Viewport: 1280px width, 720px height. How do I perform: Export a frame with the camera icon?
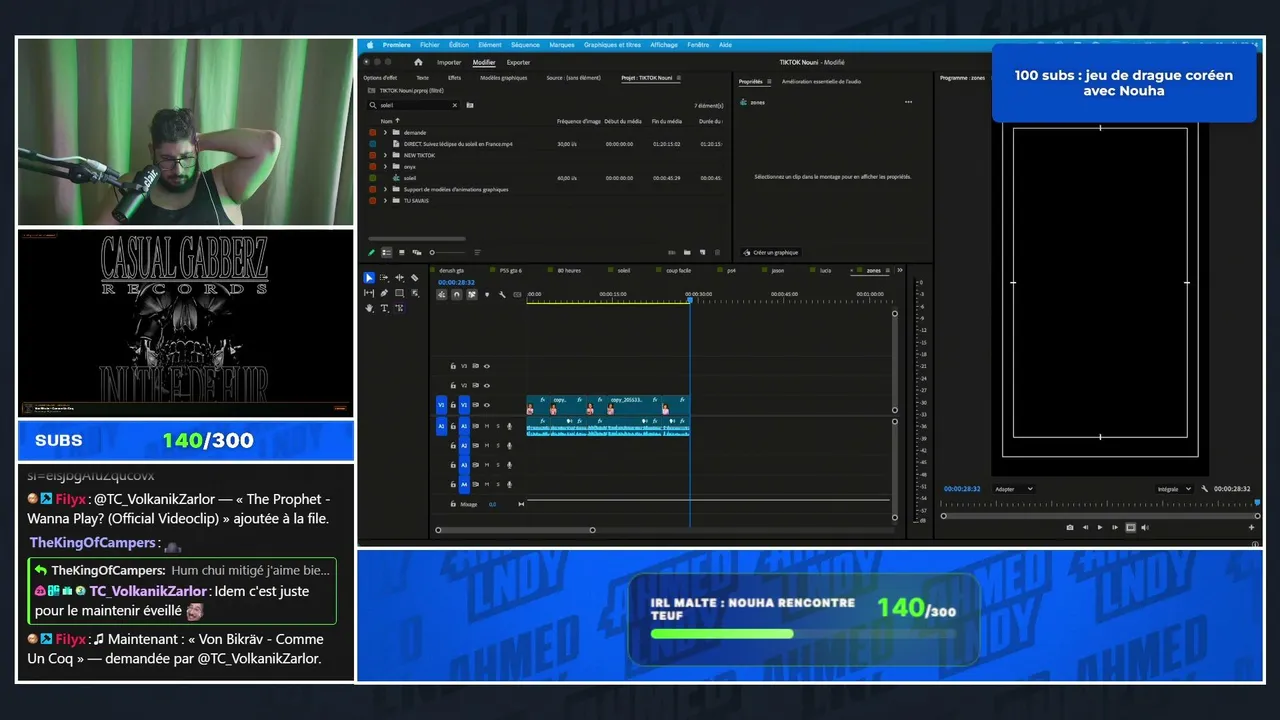[x=1070, y=527]
